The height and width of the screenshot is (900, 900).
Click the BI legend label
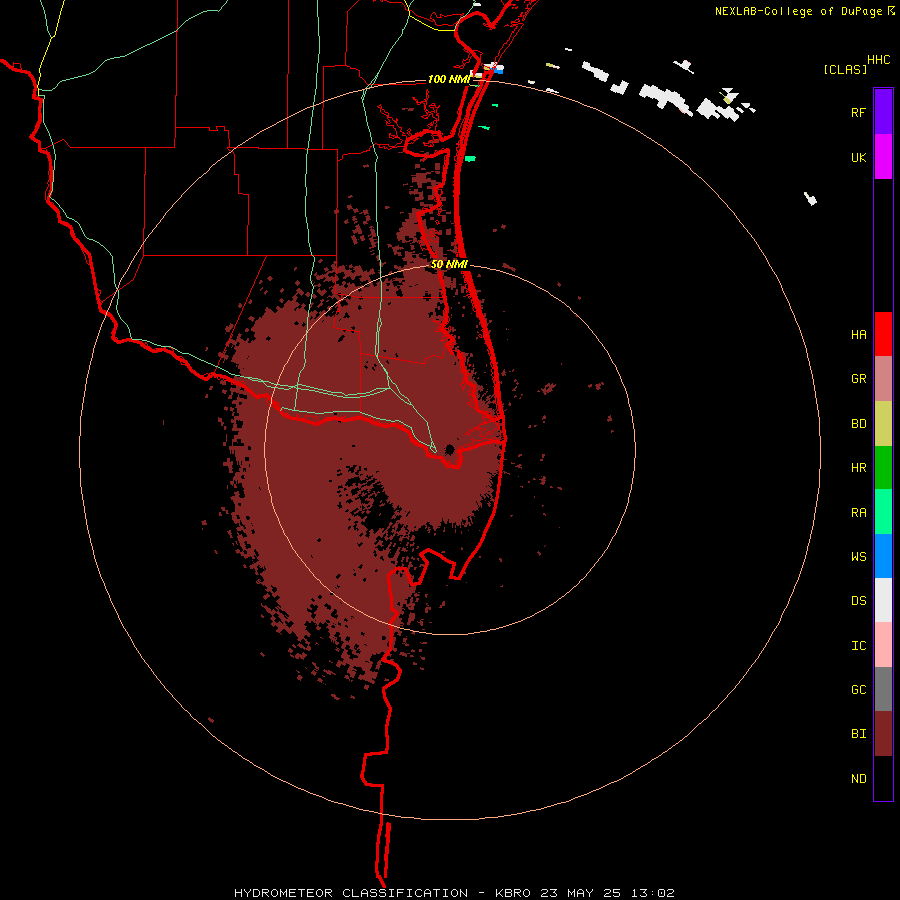click(859, 734)
